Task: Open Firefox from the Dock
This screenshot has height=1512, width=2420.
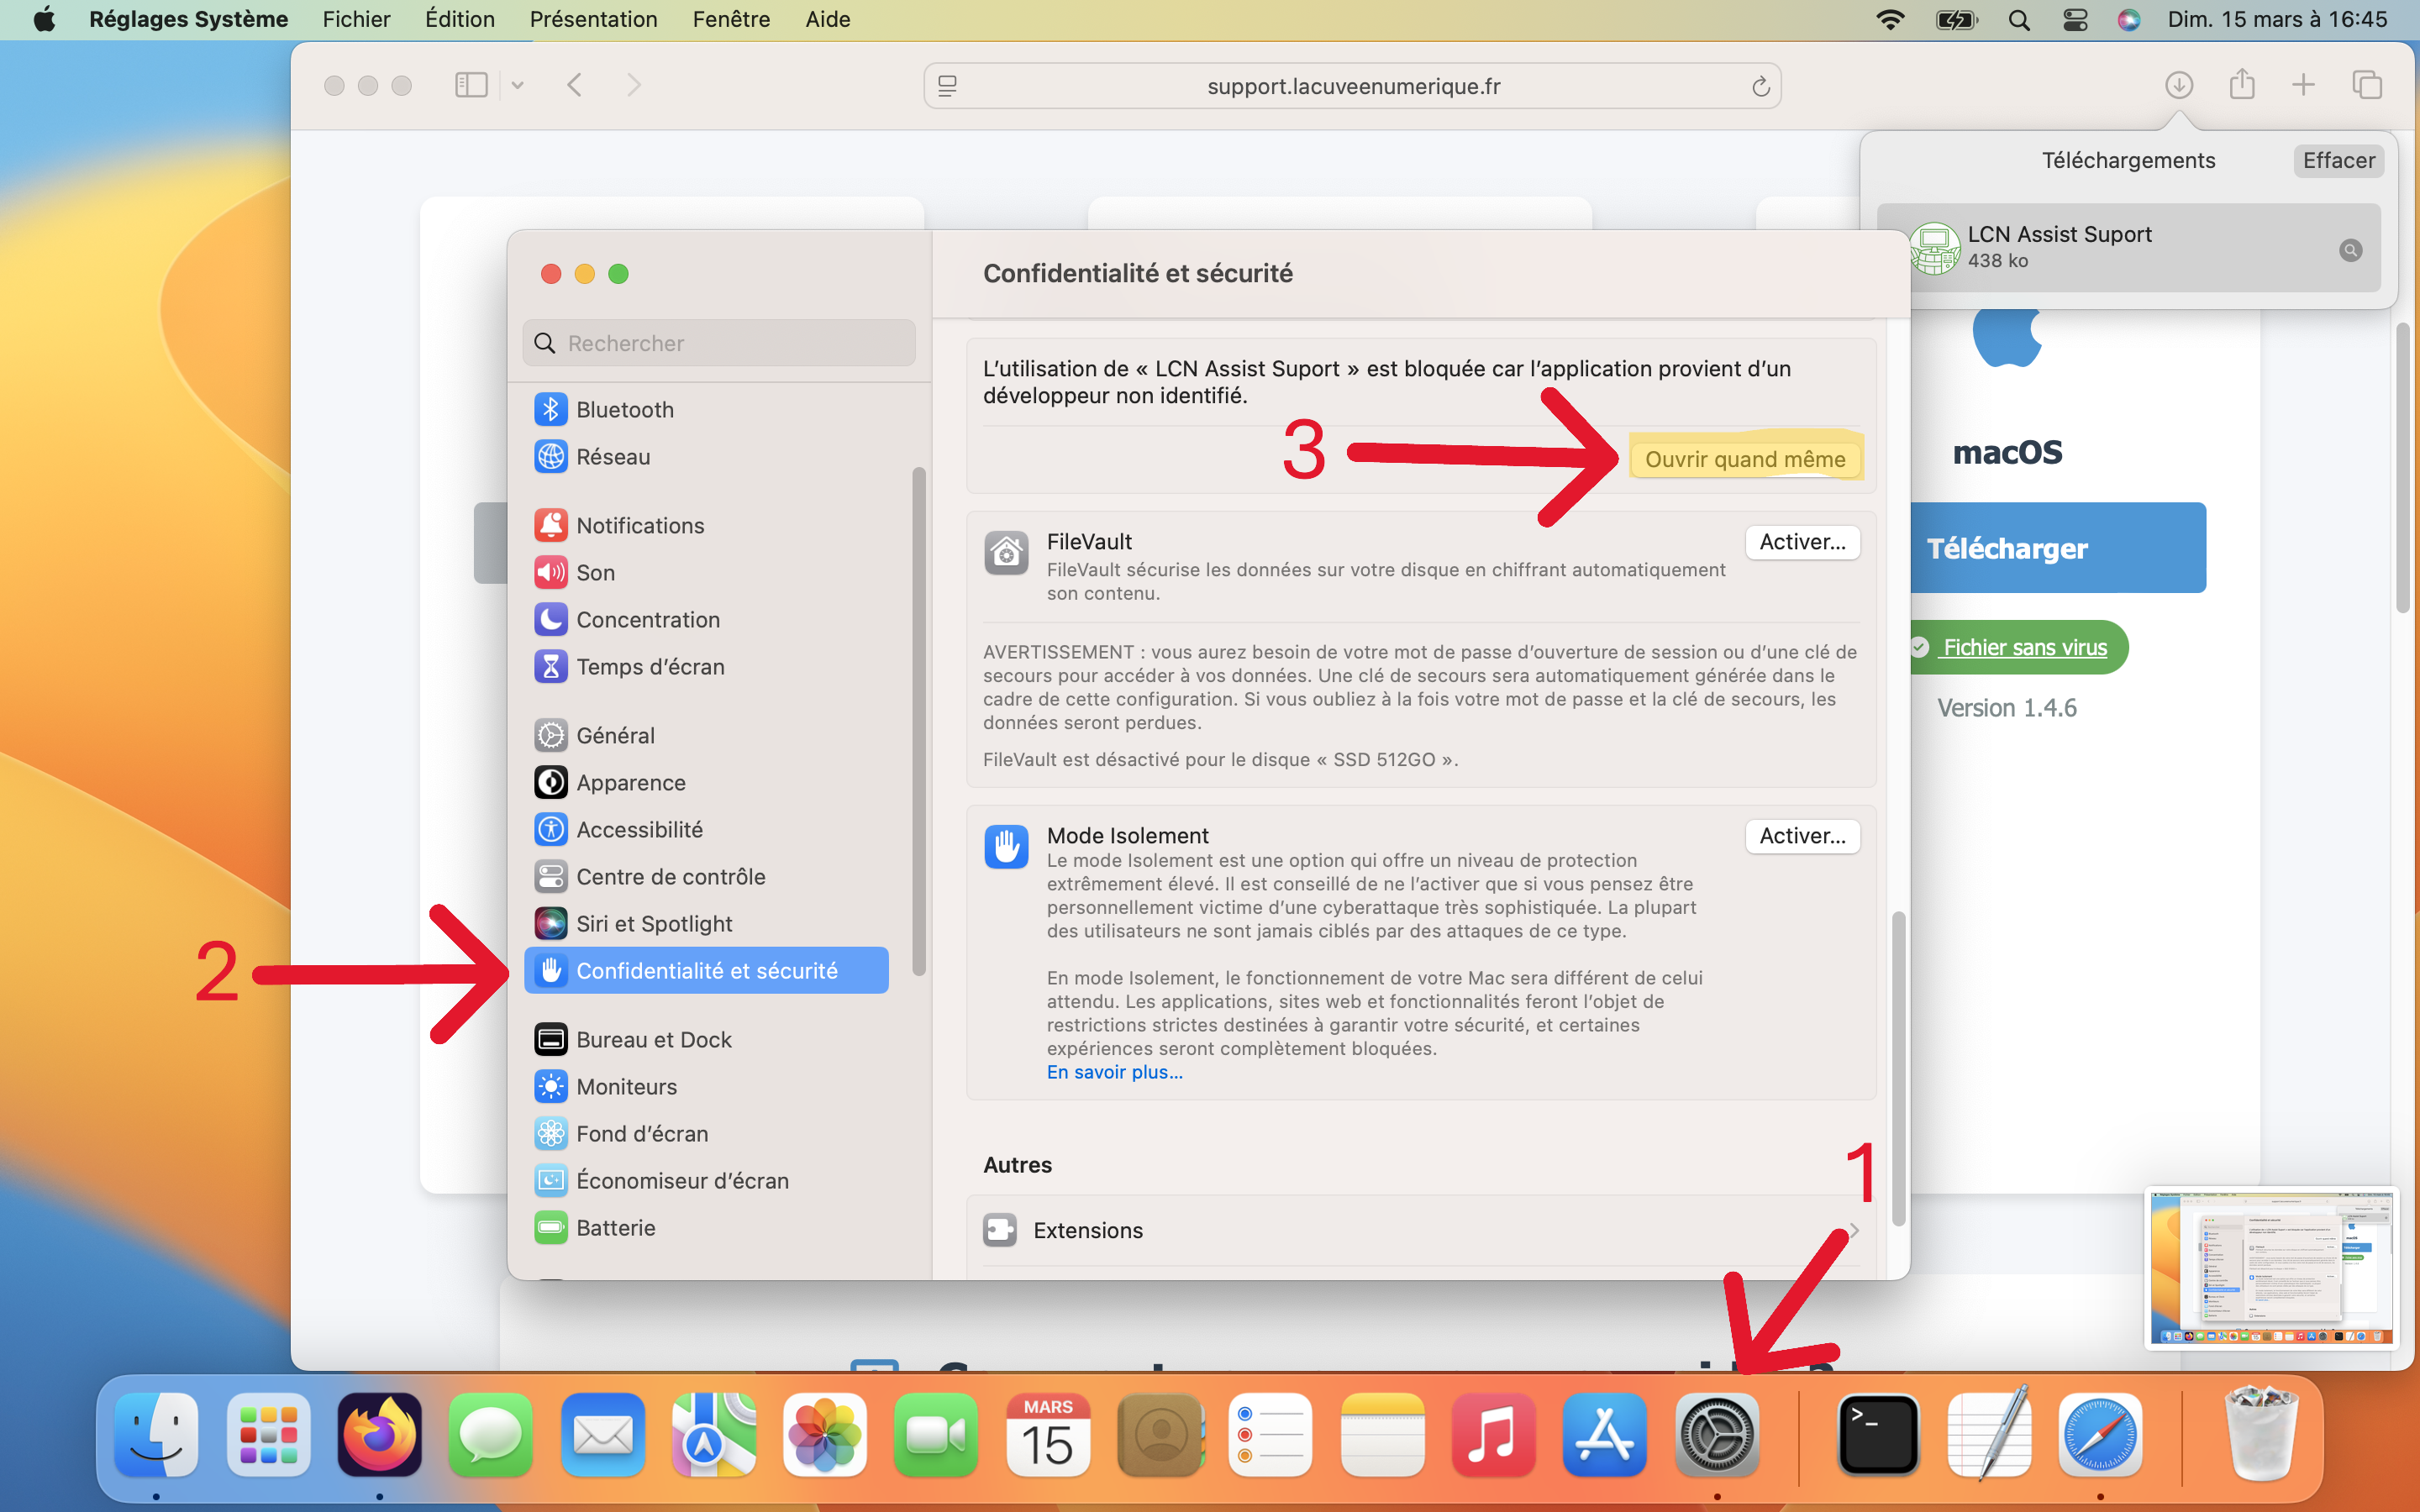Action: [379, 1435]
